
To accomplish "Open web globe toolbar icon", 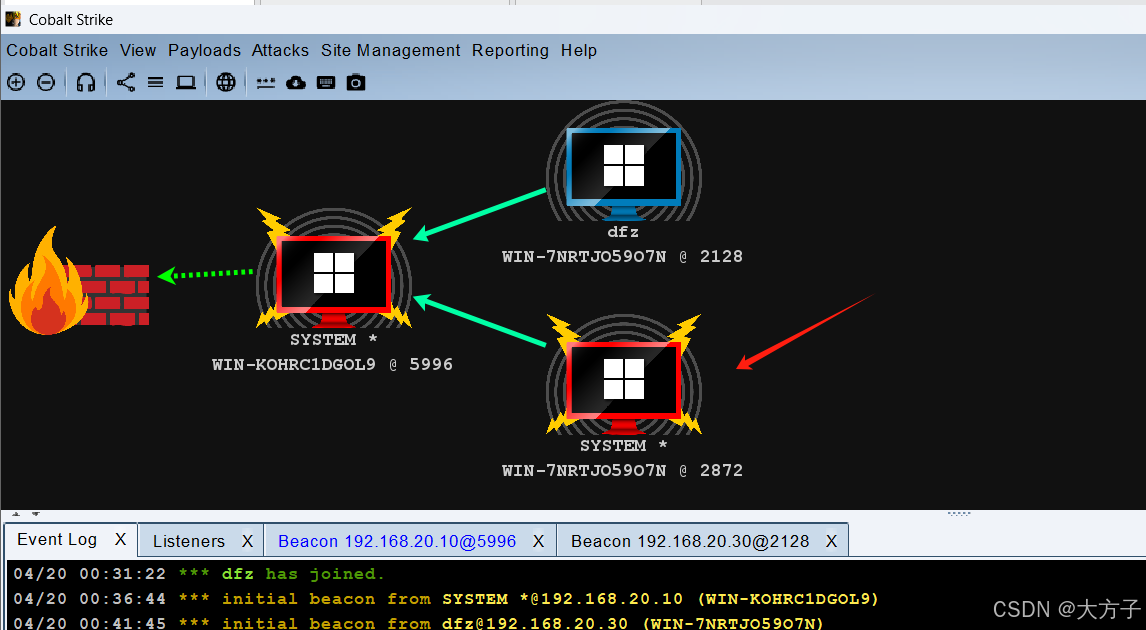I will click(x=226, y=83).
